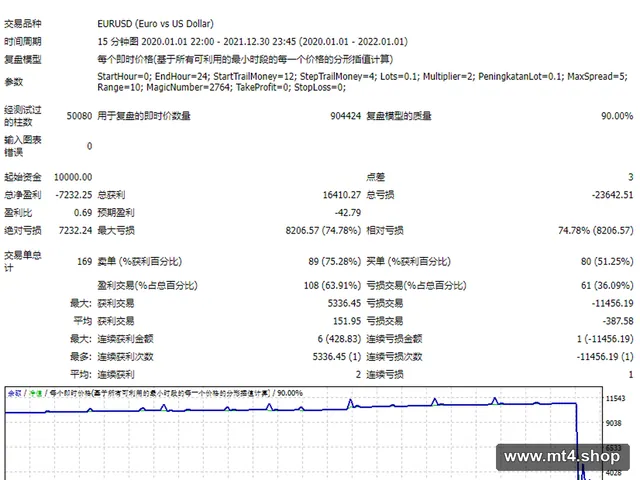Click chart axis label 11543

[x=615, y=398]
